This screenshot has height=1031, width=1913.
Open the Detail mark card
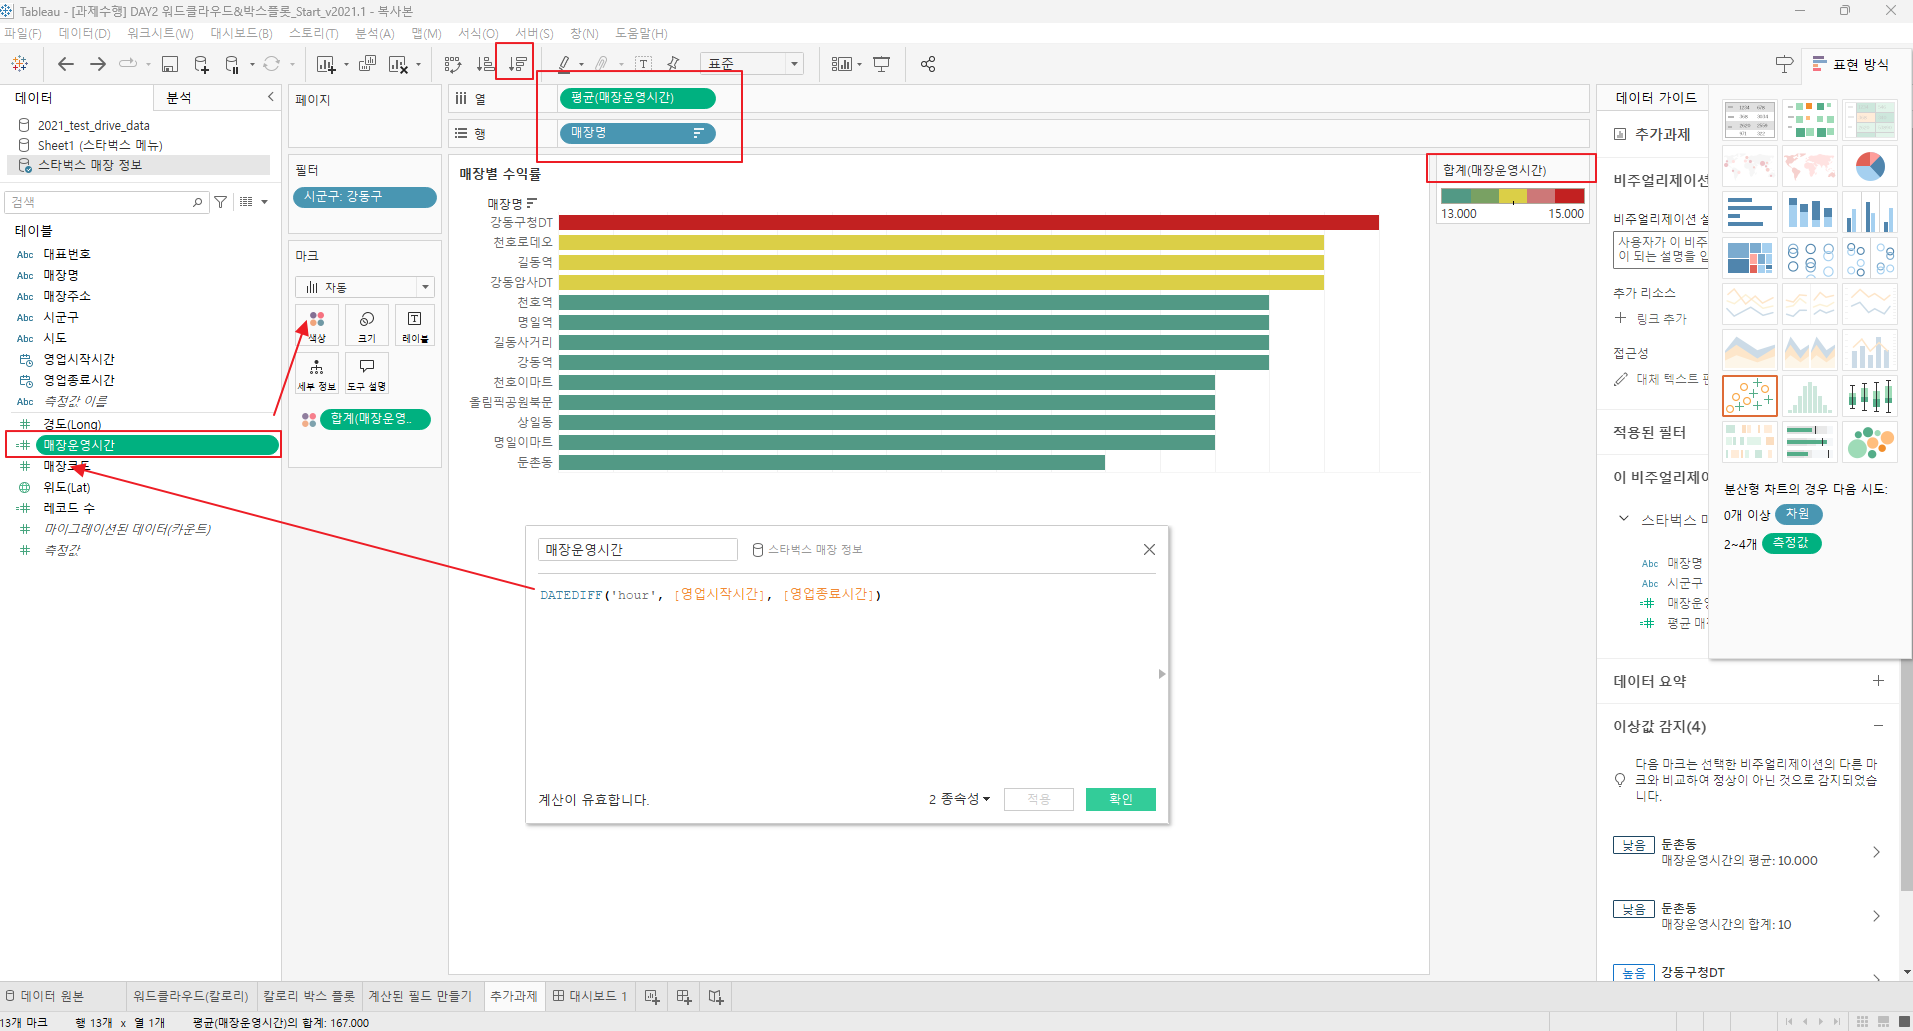point(317,373)
